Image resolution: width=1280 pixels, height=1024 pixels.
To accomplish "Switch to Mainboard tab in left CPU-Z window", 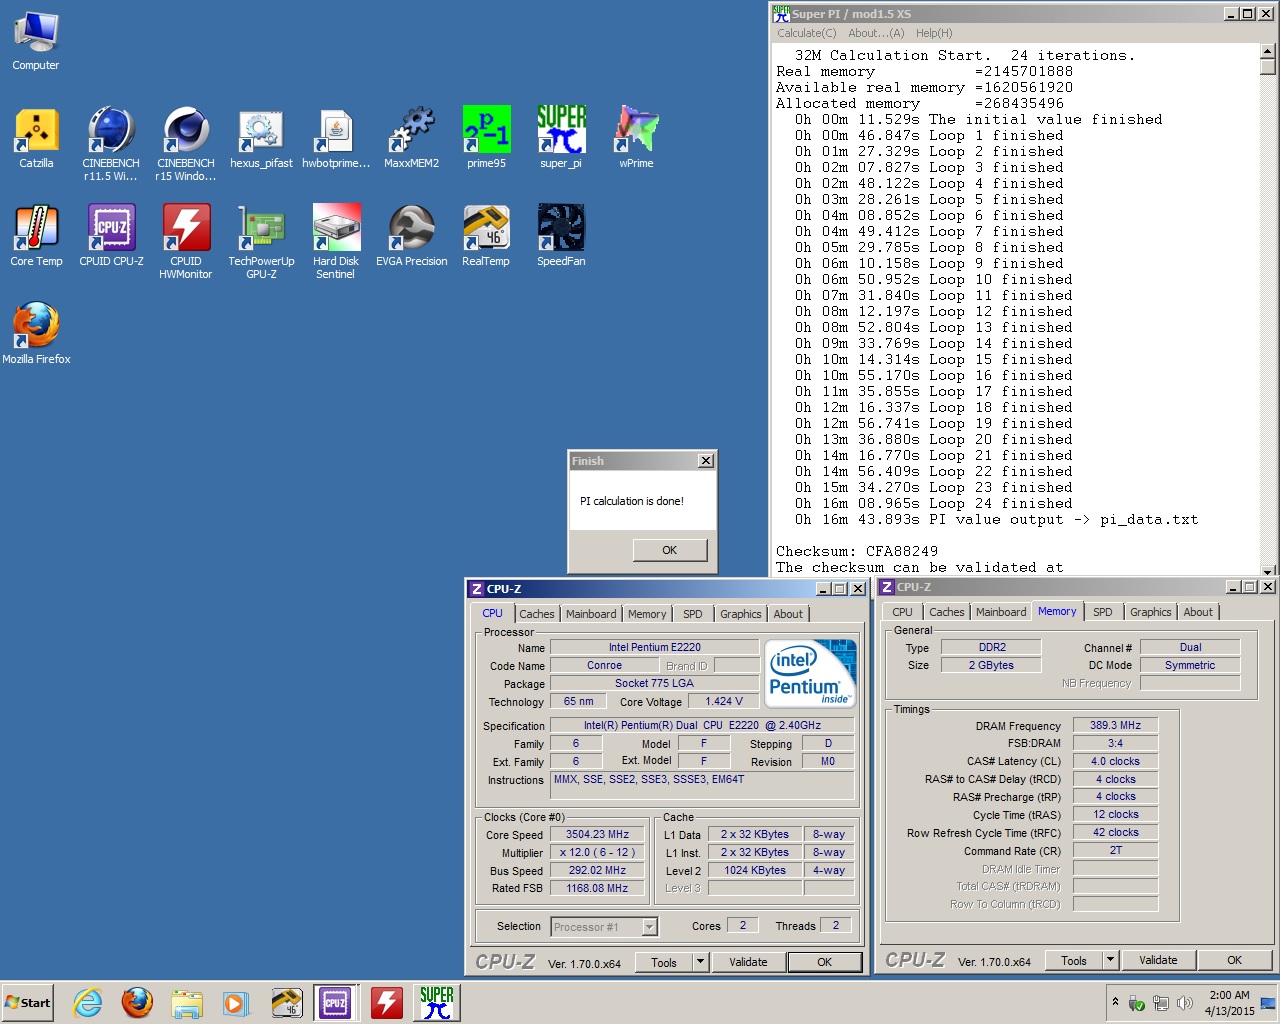I will [x=591, y=614].
